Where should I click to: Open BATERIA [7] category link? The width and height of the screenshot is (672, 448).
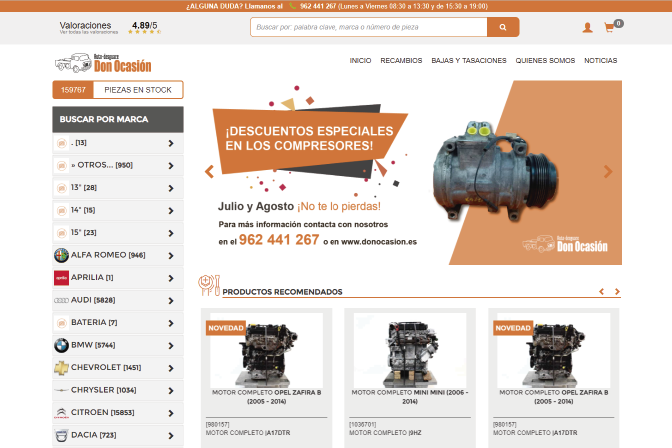point(94,322)
